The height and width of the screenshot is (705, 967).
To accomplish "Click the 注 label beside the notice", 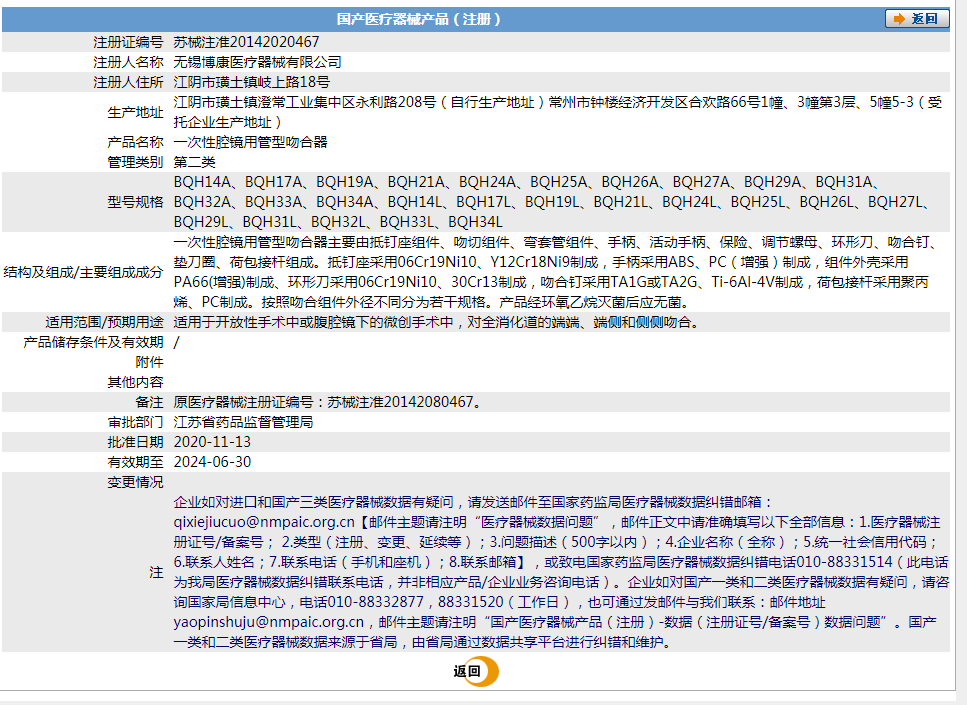I will click(156, 572).
